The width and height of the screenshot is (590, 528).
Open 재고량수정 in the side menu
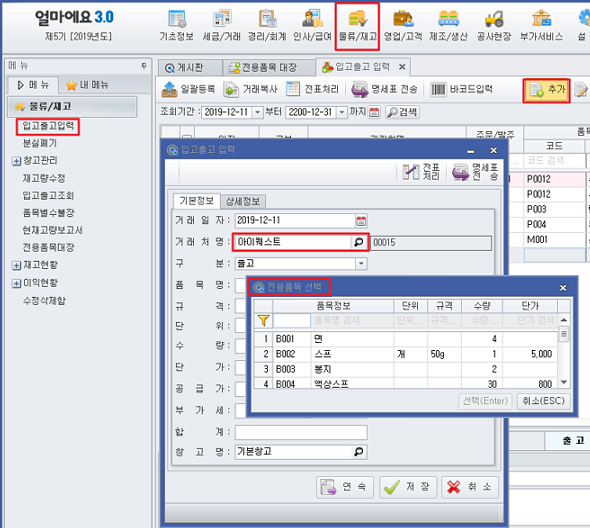pos(44,178)
